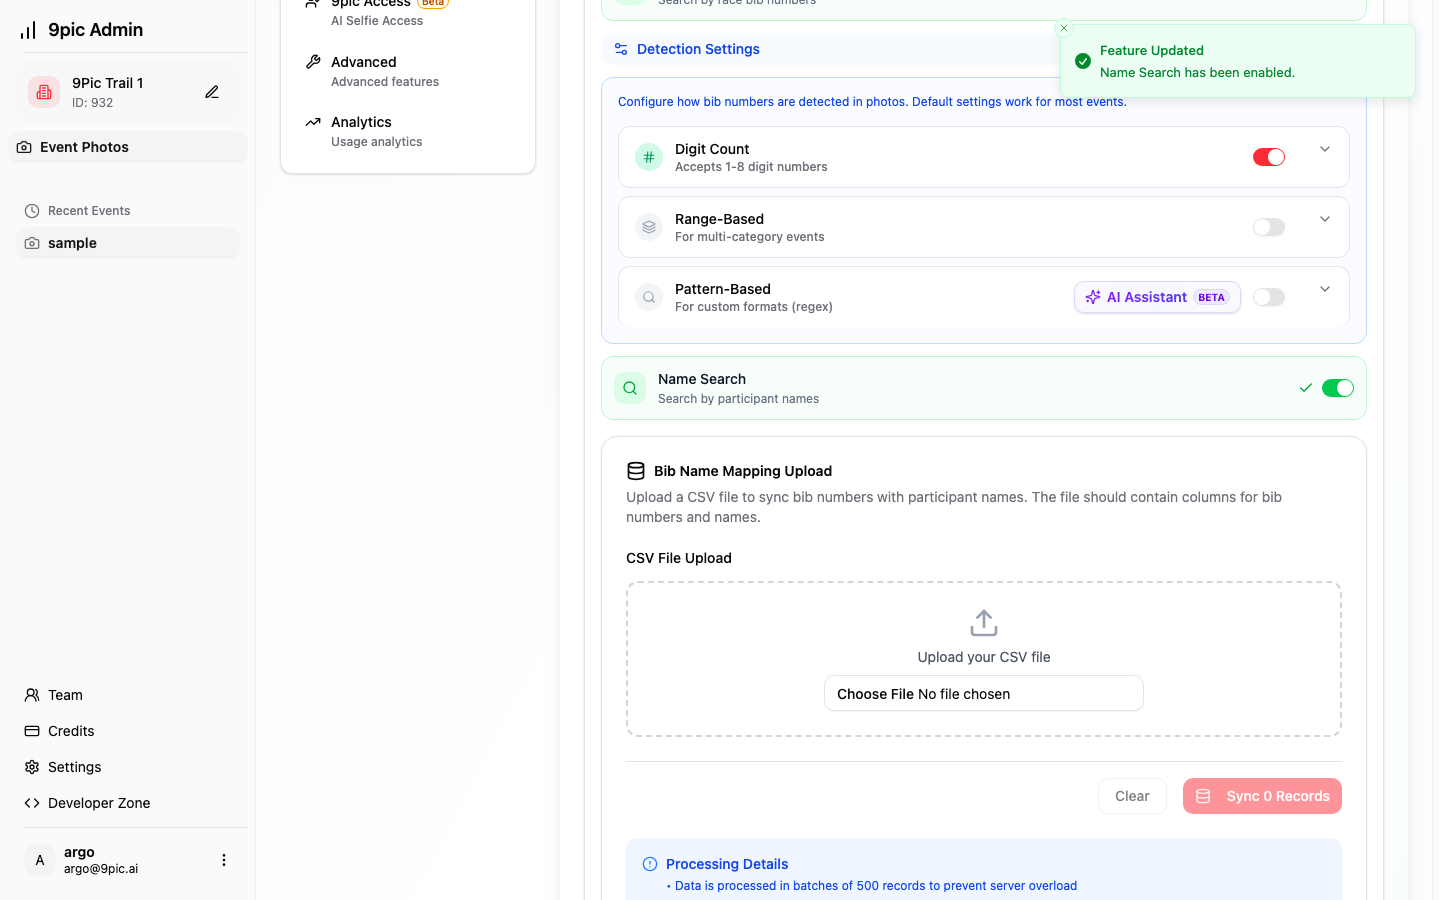This screenshot has width=1440, height=900.
Task: Click the upload arrow icon in CSV dropzone
Action: click(983, 623)
